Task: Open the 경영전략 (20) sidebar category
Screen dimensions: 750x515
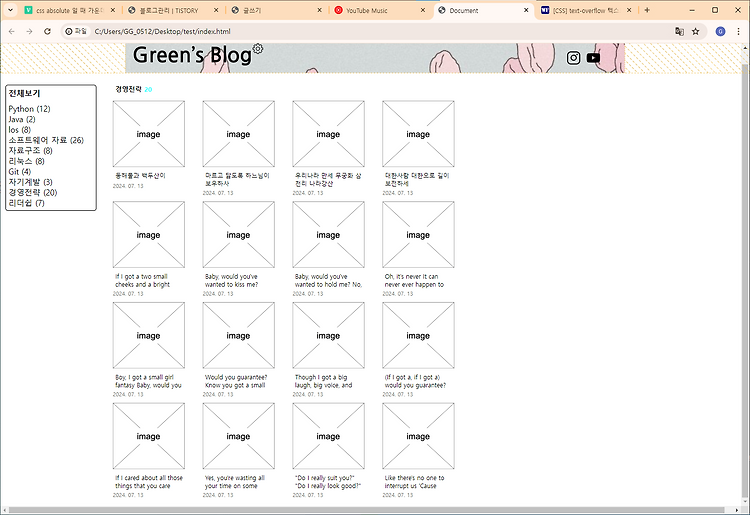Action: 33,193
